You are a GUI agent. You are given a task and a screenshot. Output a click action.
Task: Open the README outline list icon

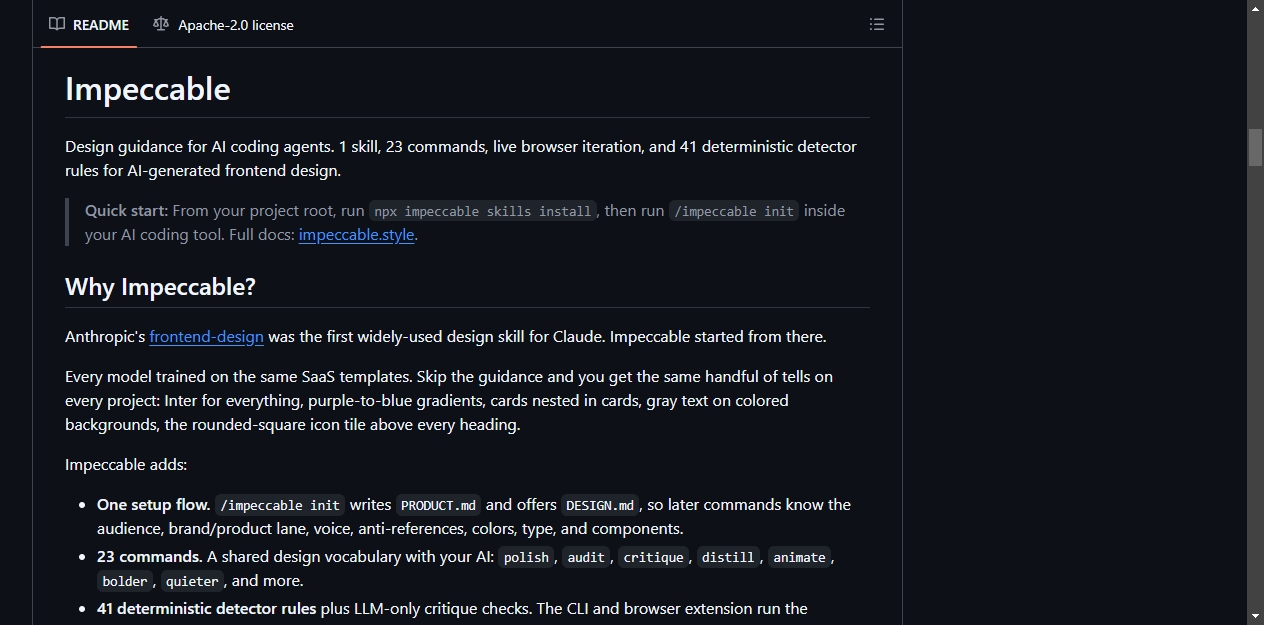tap(877, 24)
